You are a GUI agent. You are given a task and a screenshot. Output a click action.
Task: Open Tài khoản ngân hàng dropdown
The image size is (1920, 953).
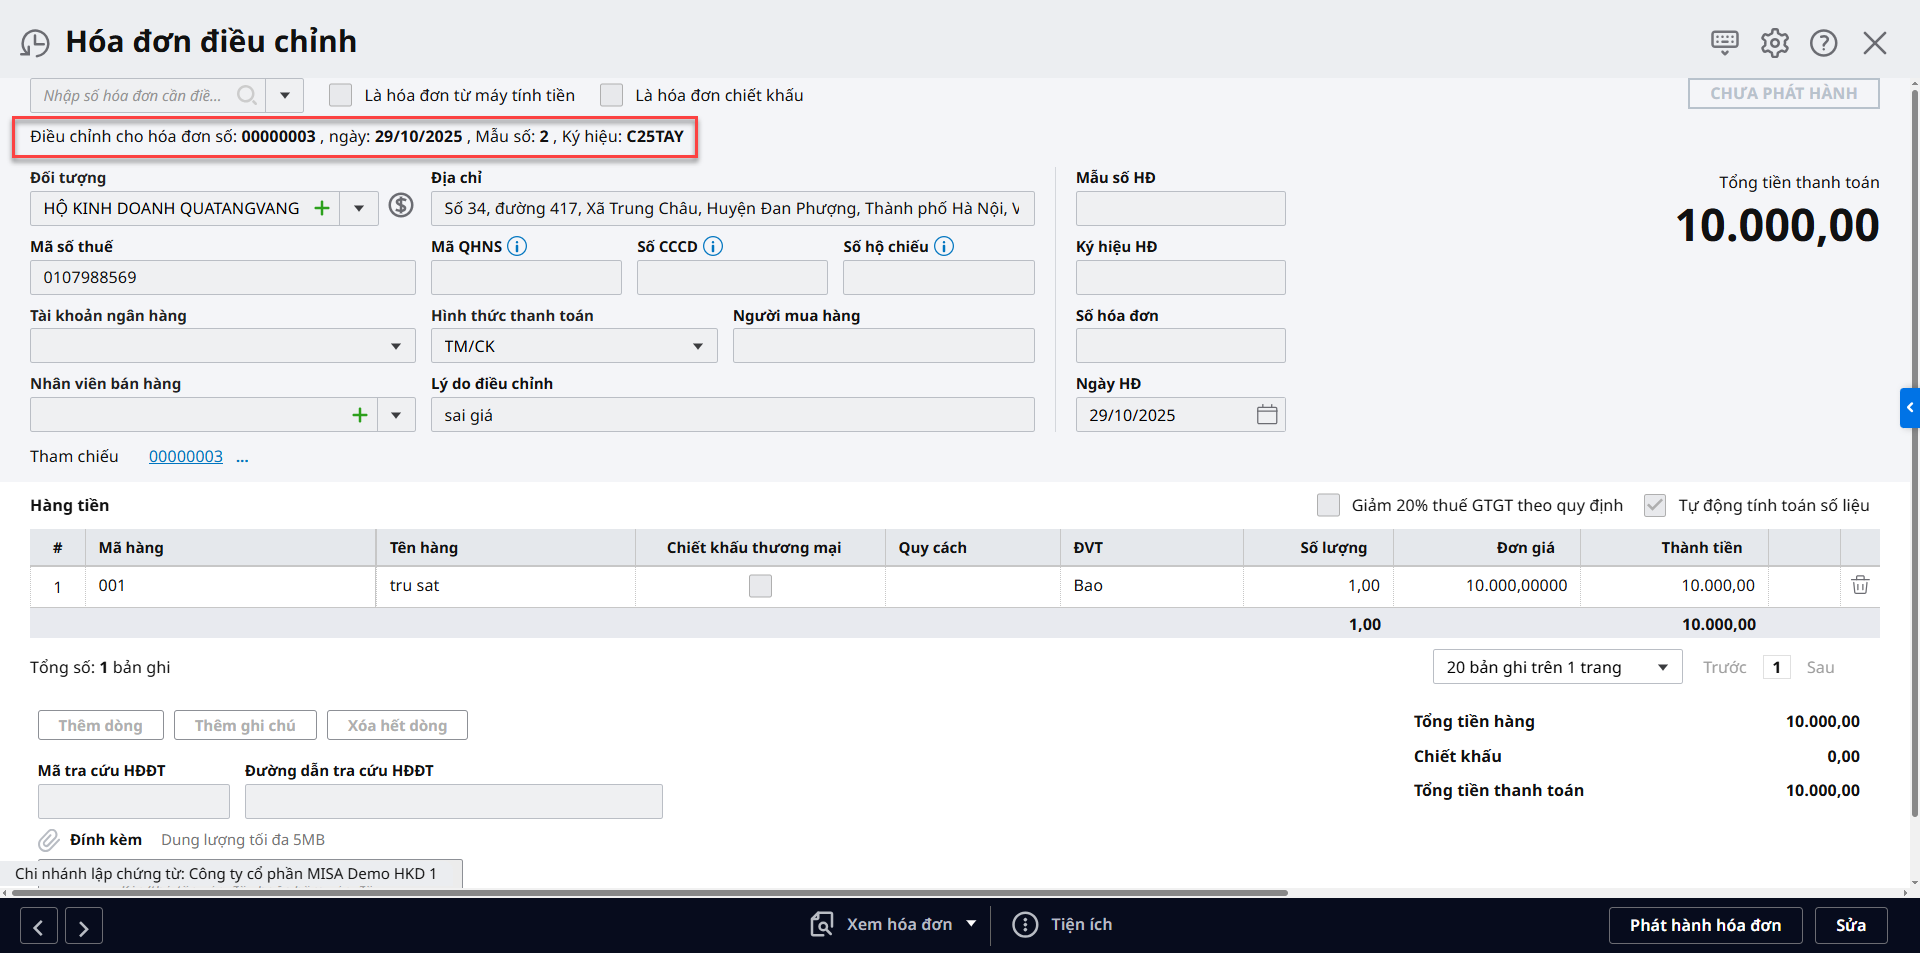[x=396, y=346]
